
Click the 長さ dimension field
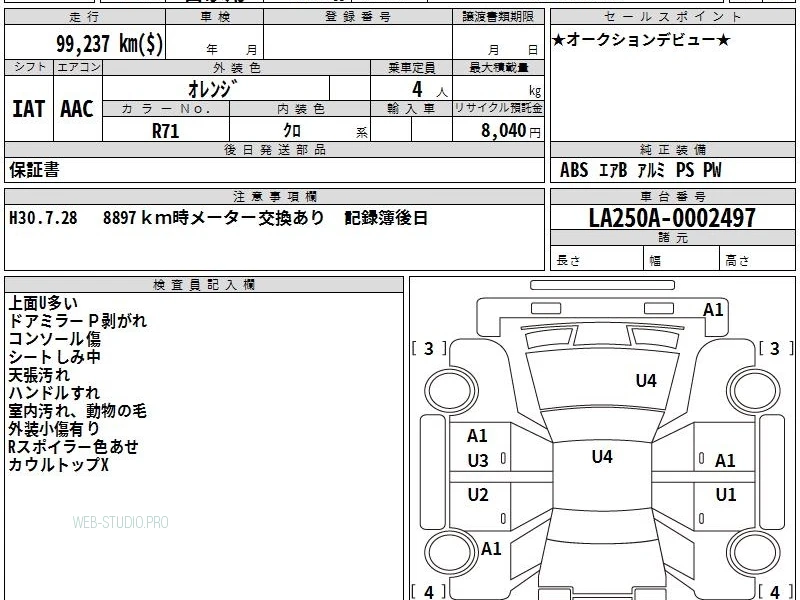pyautogui.click(x=597, y=259)
